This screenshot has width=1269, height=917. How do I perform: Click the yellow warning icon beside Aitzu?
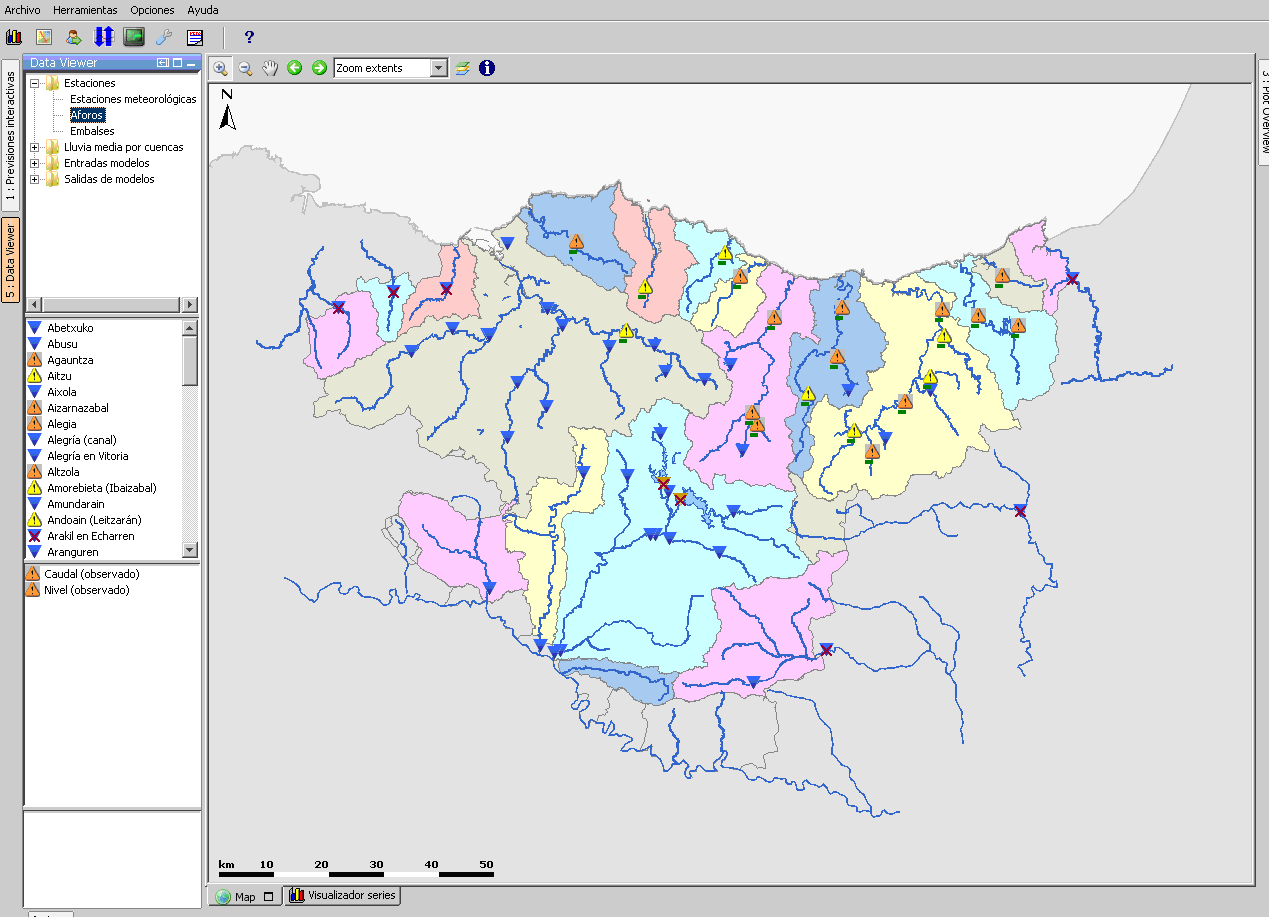point(34,376)
